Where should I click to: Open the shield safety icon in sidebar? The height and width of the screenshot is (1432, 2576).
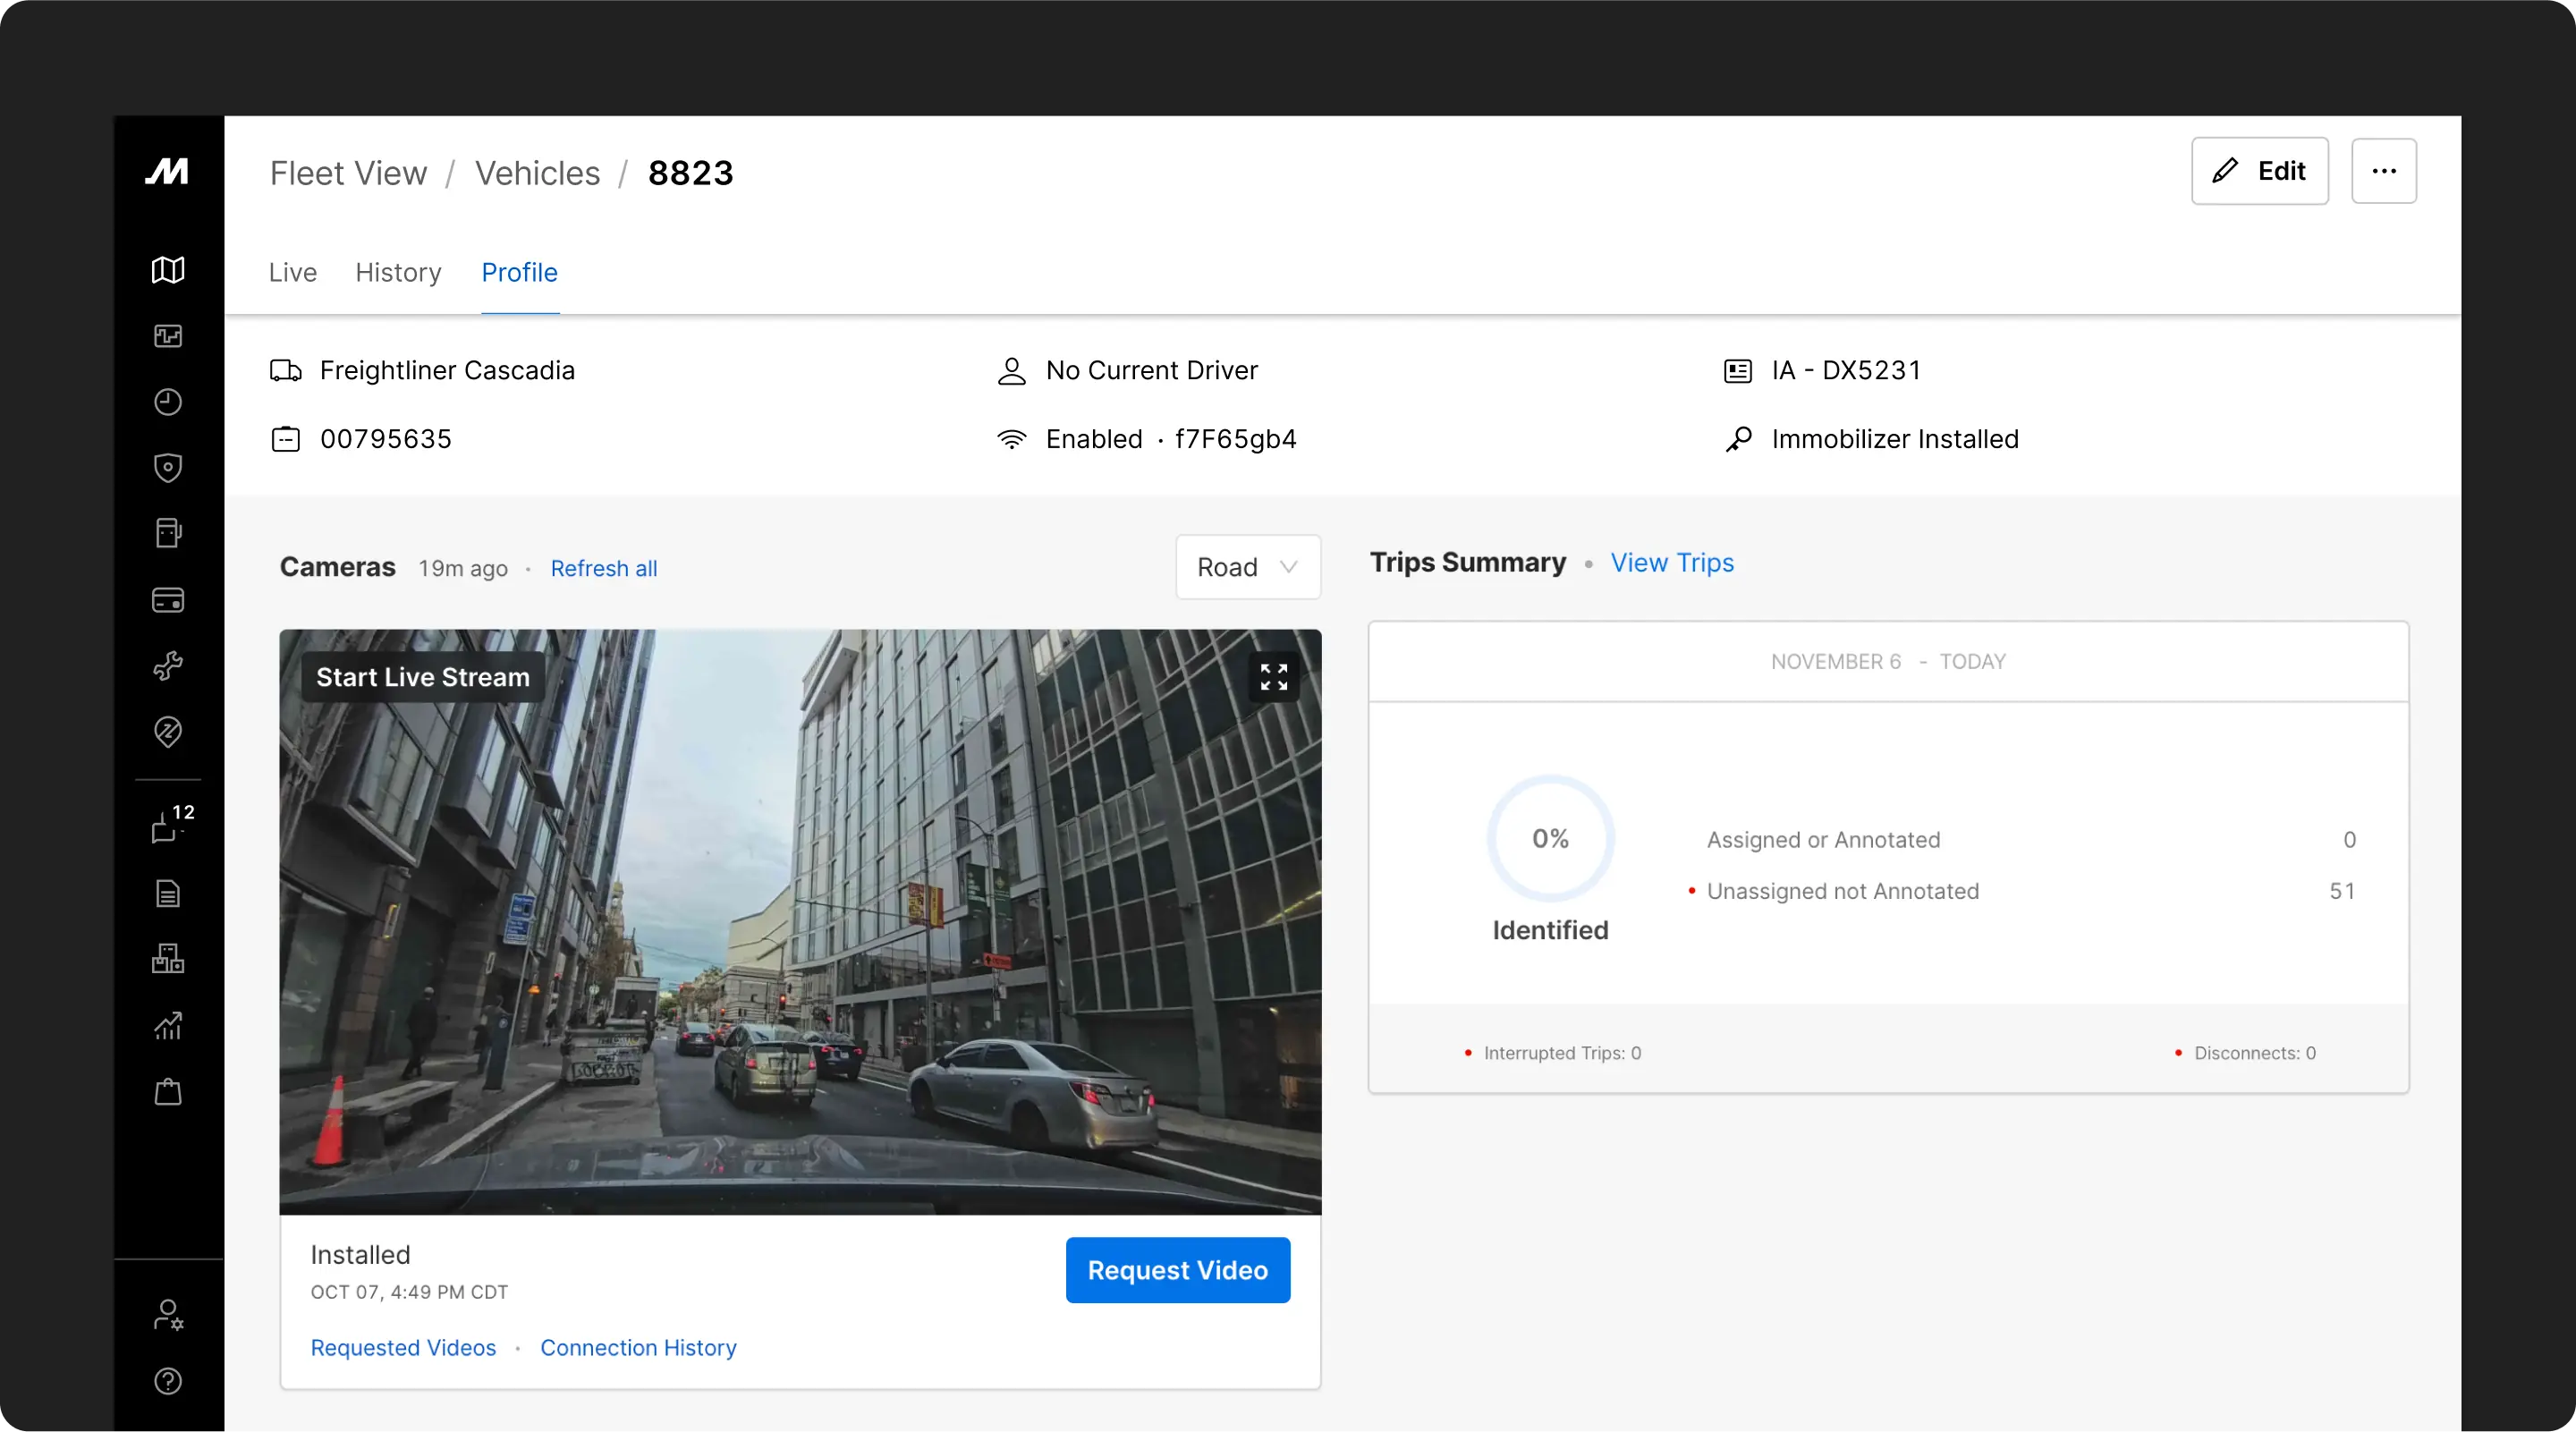168,468
